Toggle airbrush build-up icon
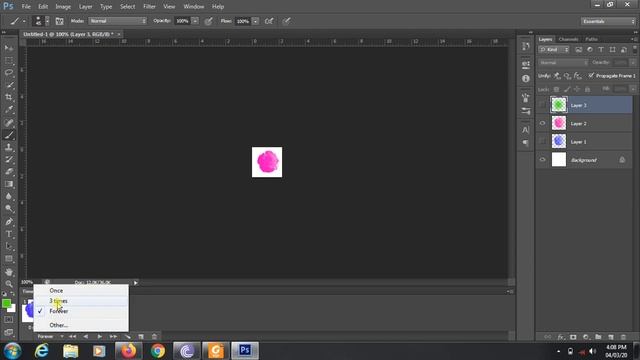Viewport: 640px width, 360px height. (269, 21)
